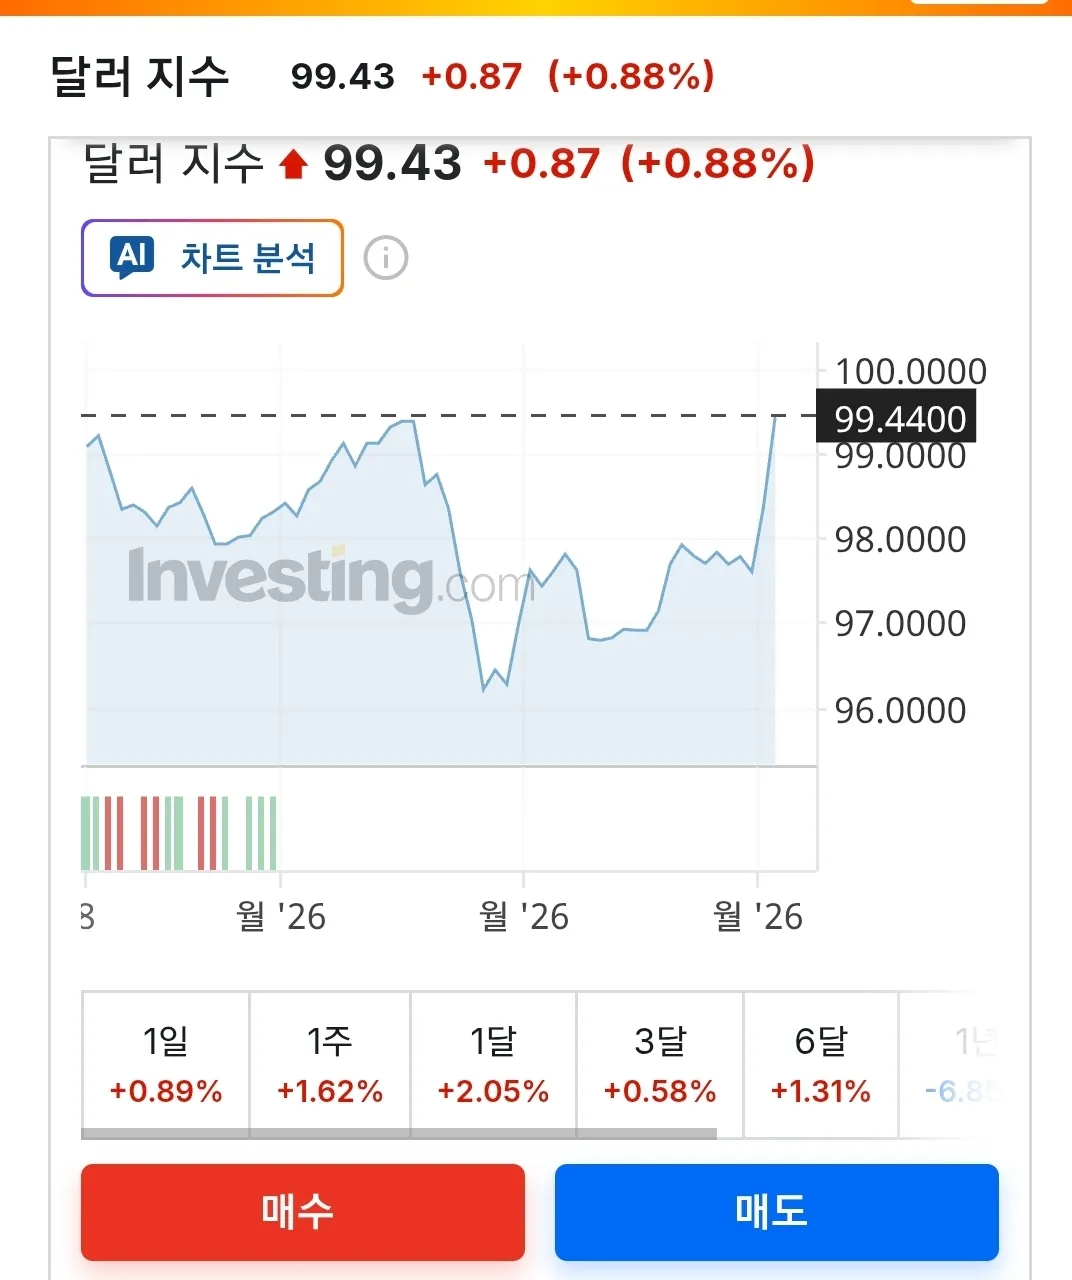The width and height of the screenshot is (1072, 1280).
Task: Tap the black 99.4400 current price label
Action: (897, 418)
